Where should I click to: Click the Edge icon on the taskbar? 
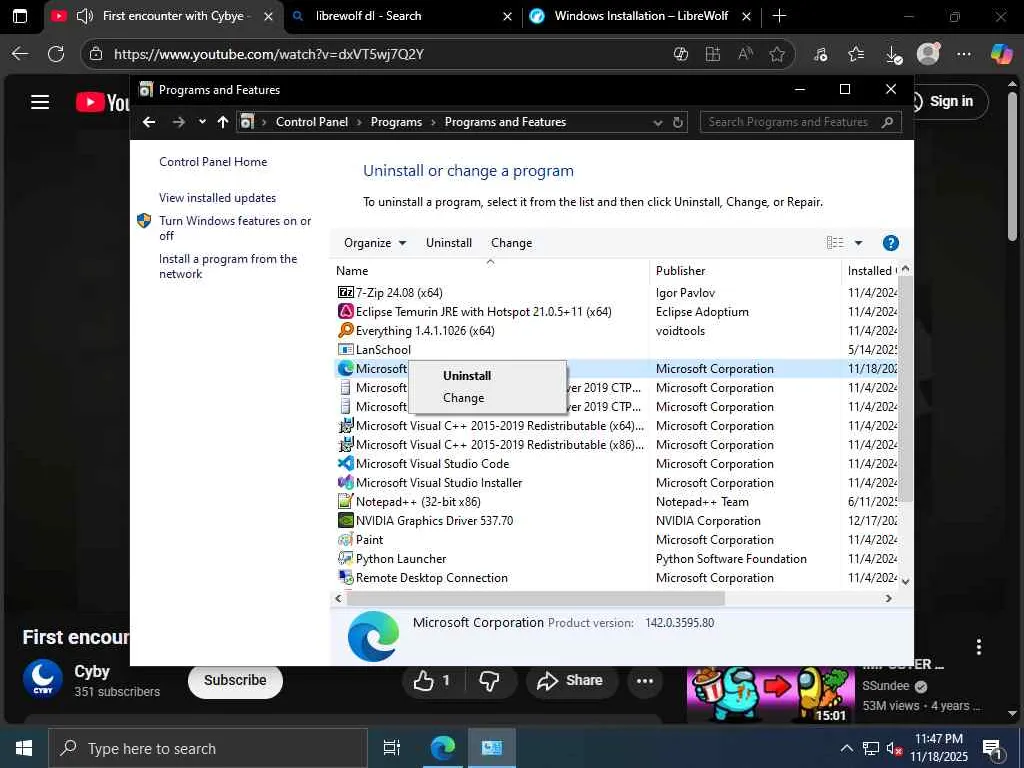tap(443, 748)
